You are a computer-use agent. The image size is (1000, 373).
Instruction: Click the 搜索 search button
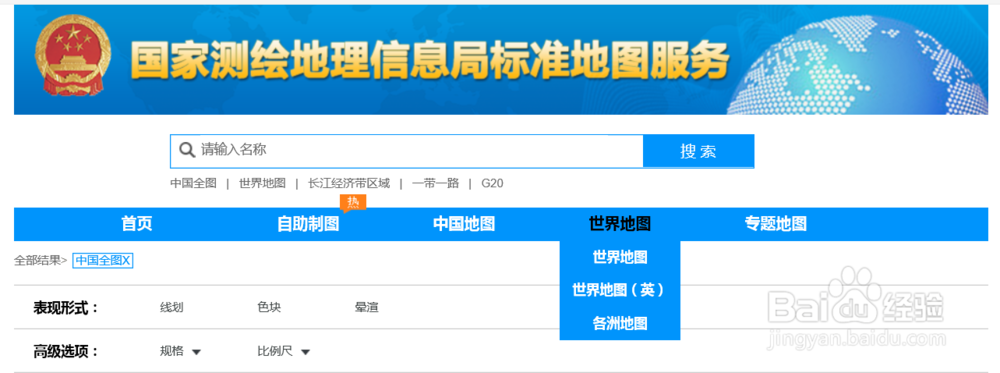(698, 151)
